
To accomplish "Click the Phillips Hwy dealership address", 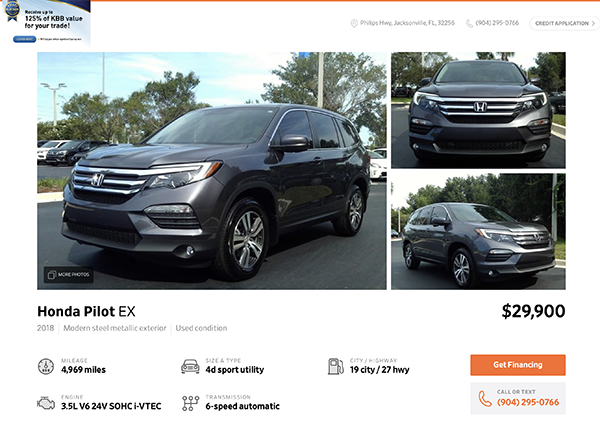I will [x=407, y=23].
